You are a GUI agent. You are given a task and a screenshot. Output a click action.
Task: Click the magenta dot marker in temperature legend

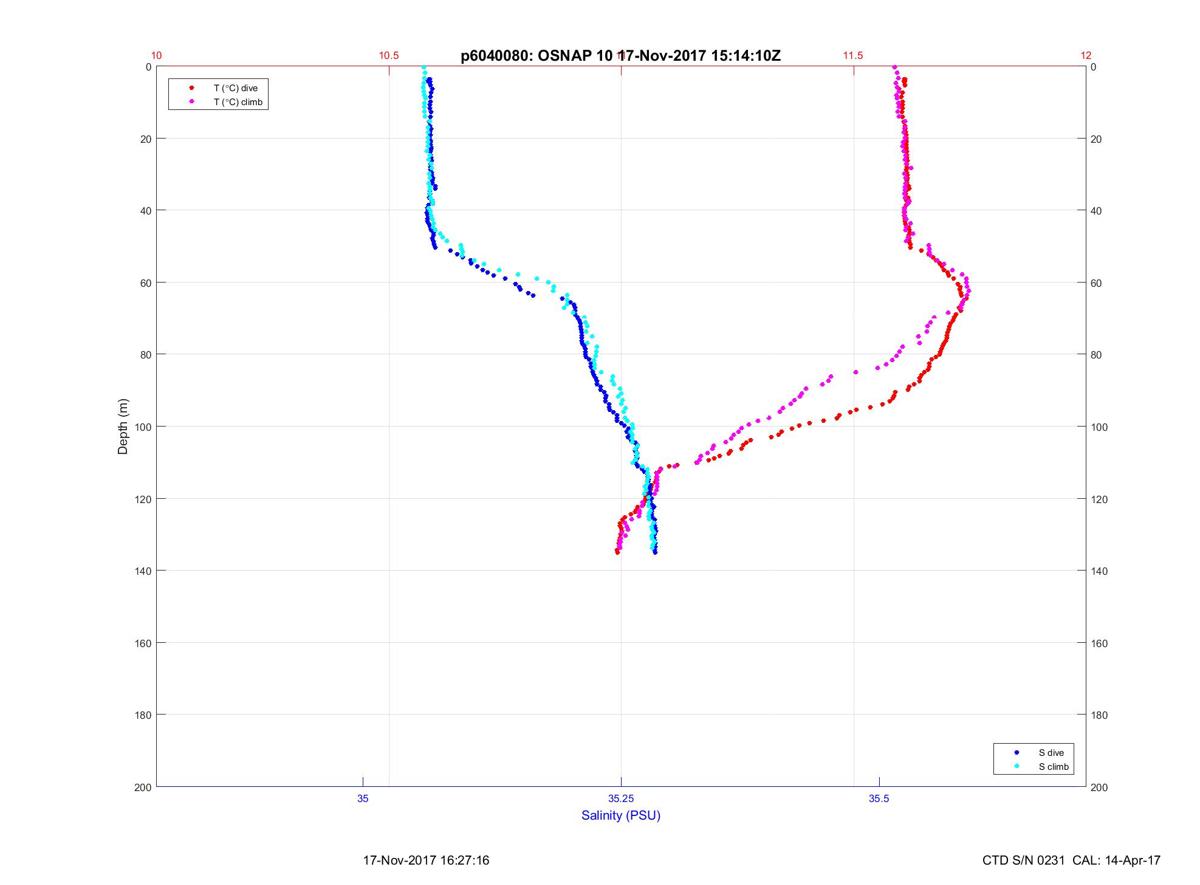pos(191,102)
